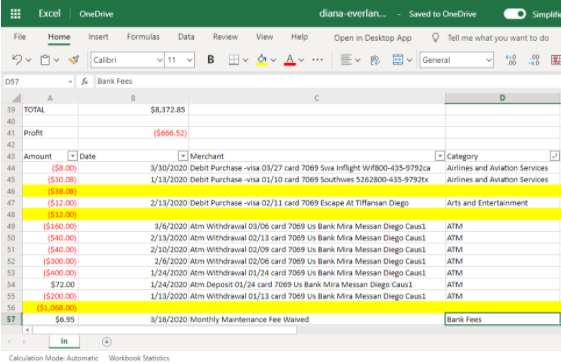Switch to the Review tab
This screenshot has width=561, height=363.
[x=225, y=37]
